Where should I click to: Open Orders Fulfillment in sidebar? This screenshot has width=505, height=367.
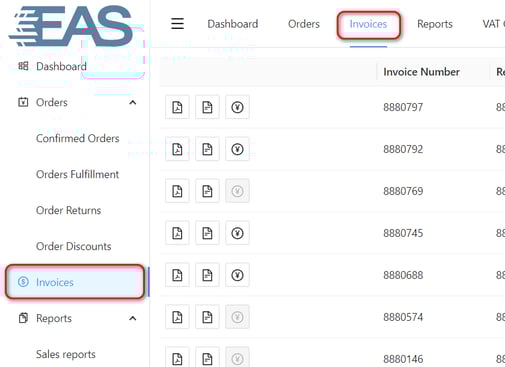coord(77,174)
